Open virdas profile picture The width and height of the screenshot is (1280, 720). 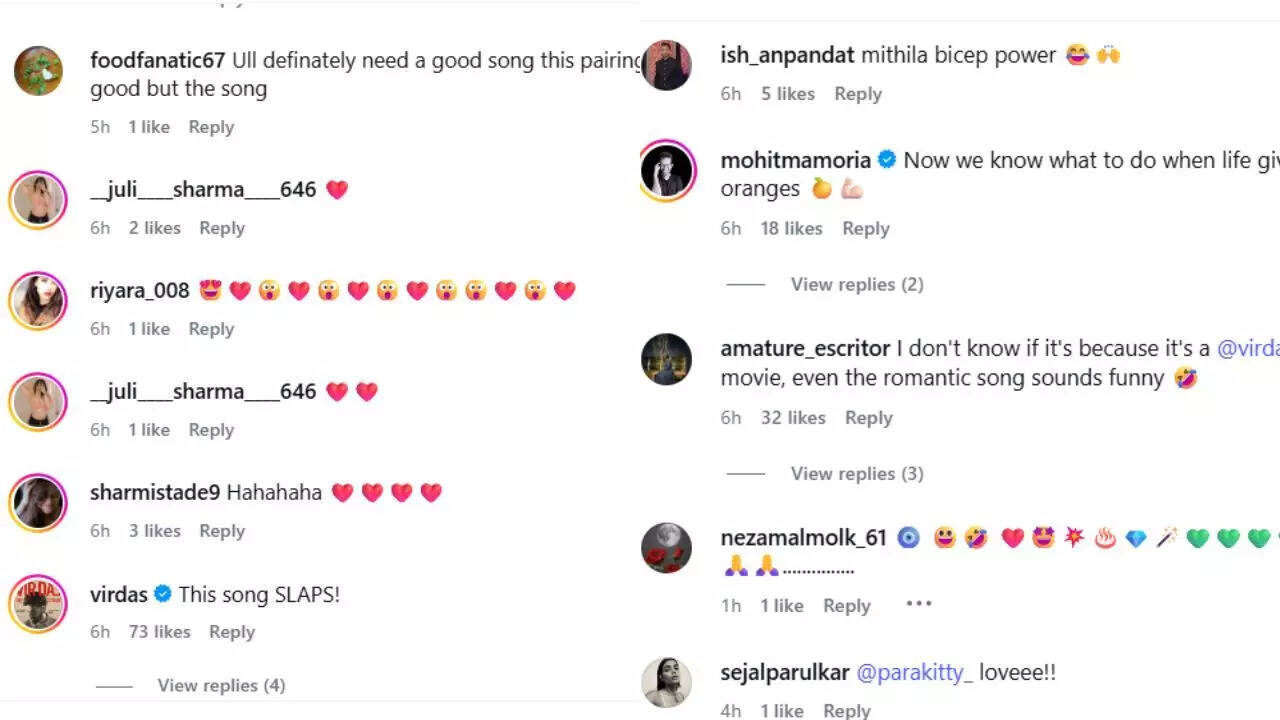38,604
